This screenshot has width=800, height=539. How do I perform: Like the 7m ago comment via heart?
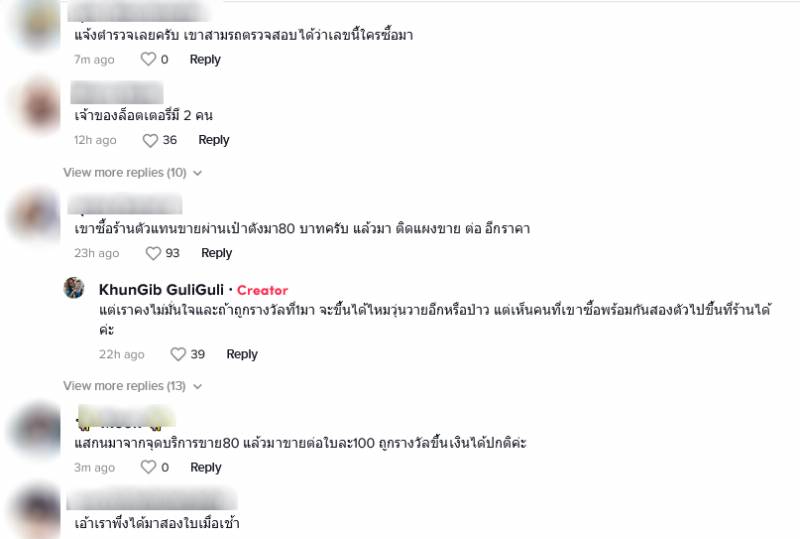[x=148, y=59]
